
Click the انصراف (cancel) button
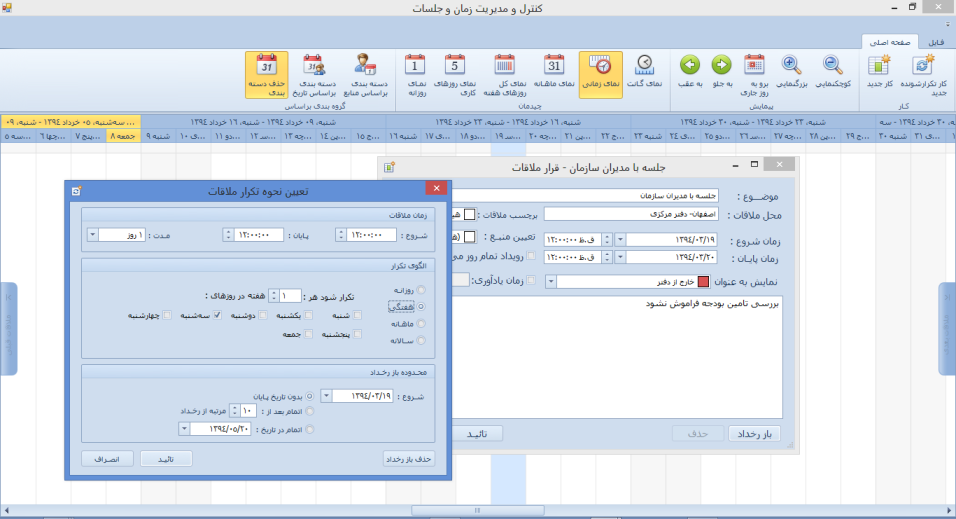[x=108, y=459]
